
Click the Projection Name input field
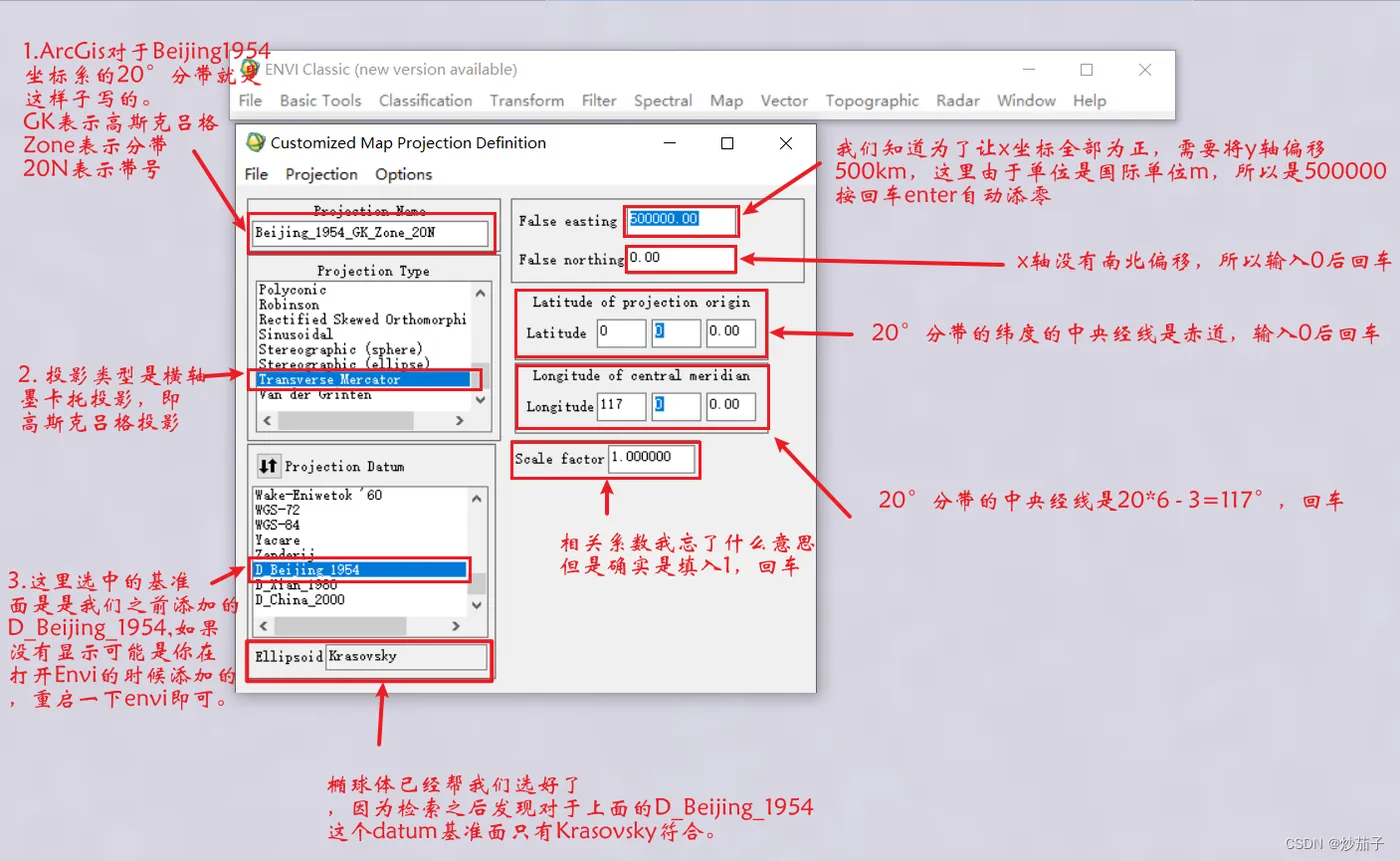tap(371, 232)
